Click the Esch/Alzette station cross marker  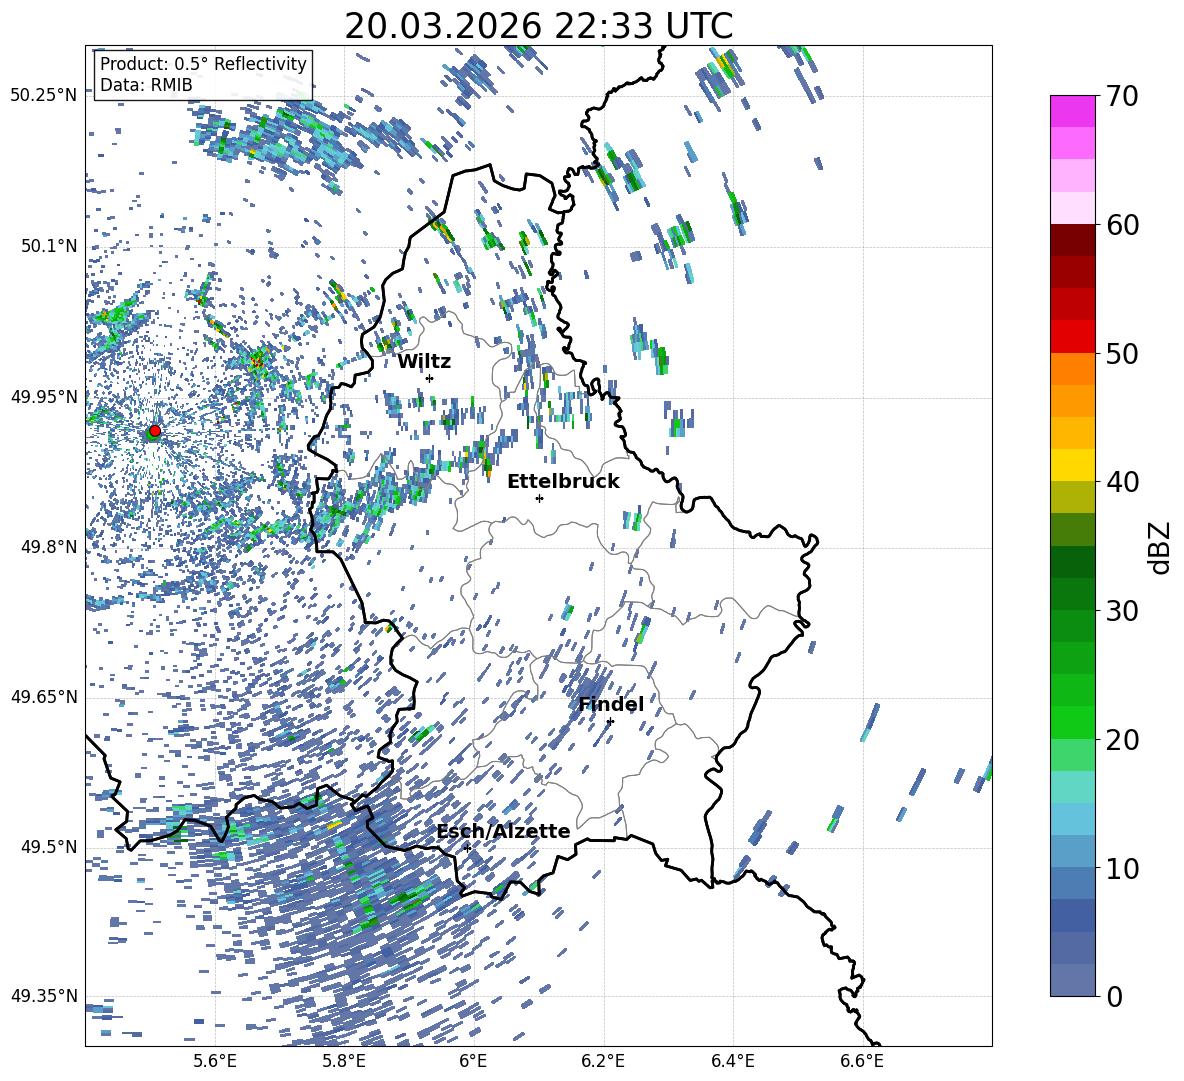[467, 848]
